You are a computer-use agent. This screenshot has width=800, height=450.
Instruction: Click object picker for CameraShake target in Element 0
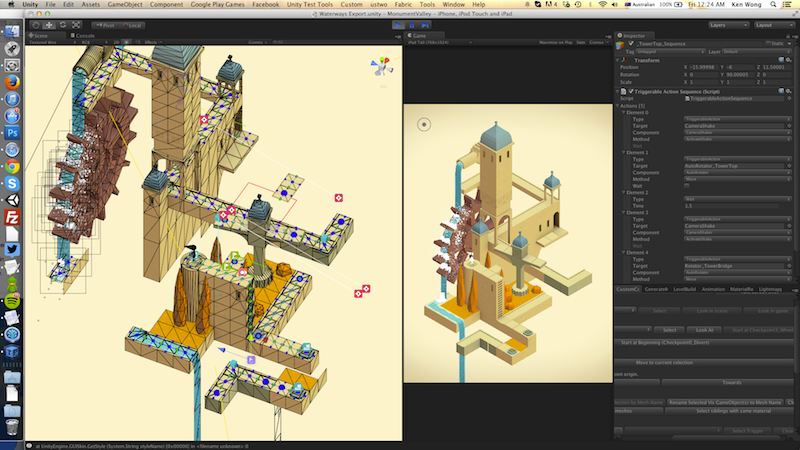tap(789, 126)
